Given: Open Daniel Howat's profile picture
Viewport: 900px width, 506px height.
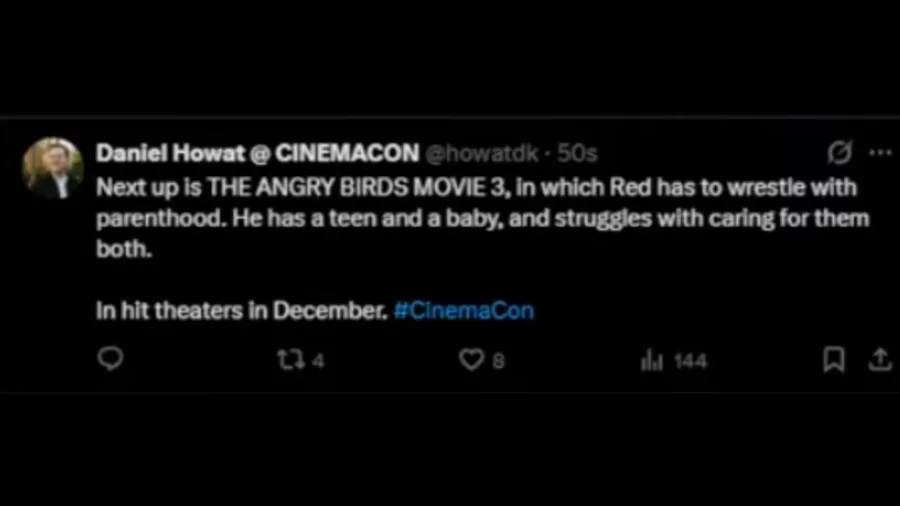Looking at the screenshot, I should (53, 168).
